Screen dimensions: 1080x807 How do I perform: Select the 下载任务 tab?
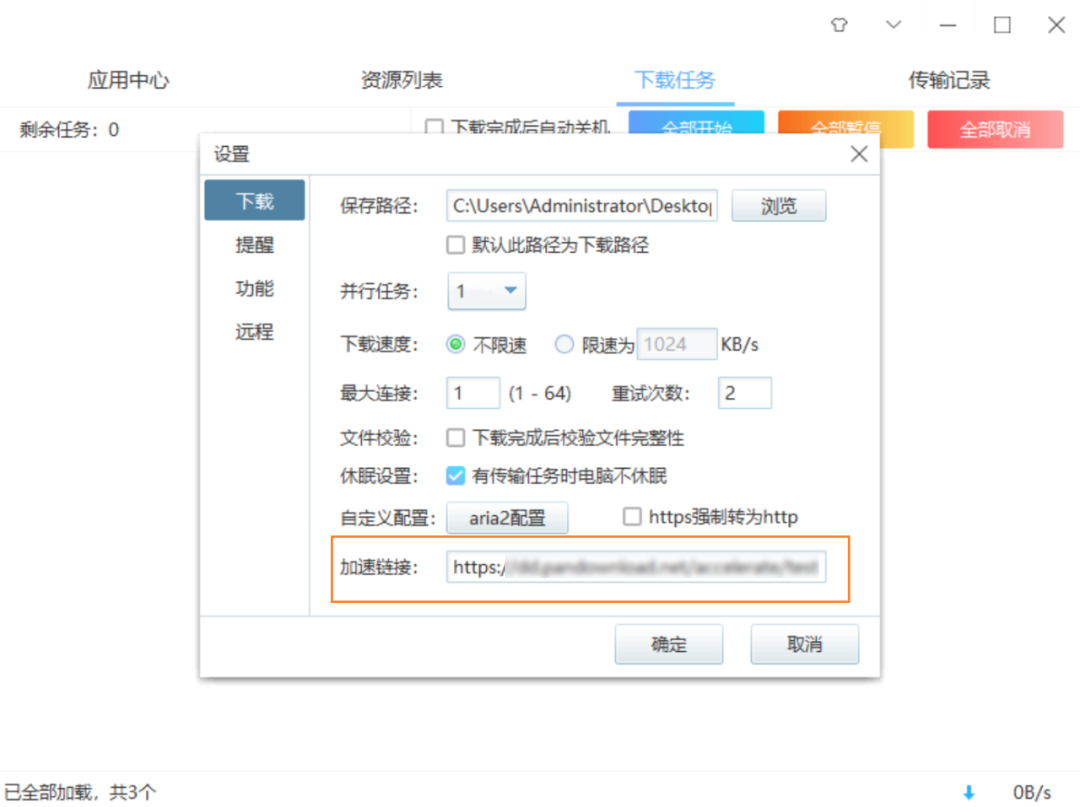(675, 81)
